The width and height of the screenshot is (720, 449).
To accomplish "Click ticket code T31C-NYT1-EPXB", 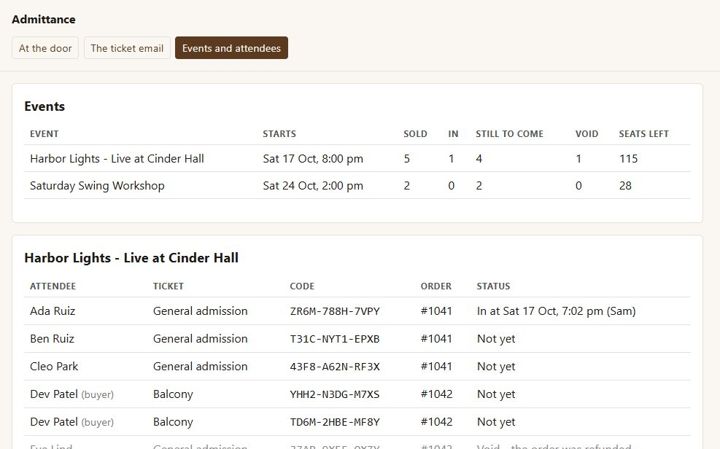I will tap(335, 339).
